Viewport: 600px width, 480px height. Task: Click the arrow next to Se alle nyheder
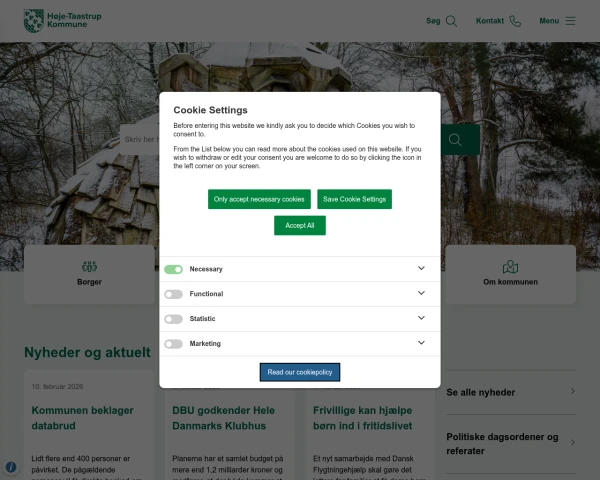point(572,391)
